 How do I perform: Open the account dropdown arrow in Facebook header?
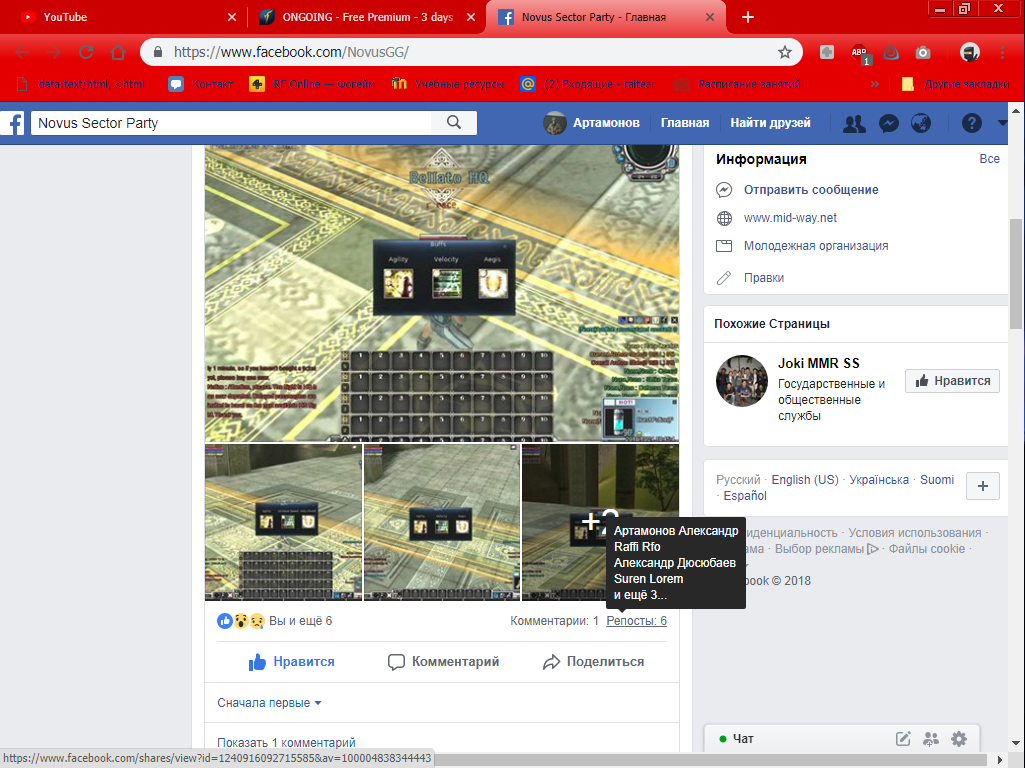1003,123
